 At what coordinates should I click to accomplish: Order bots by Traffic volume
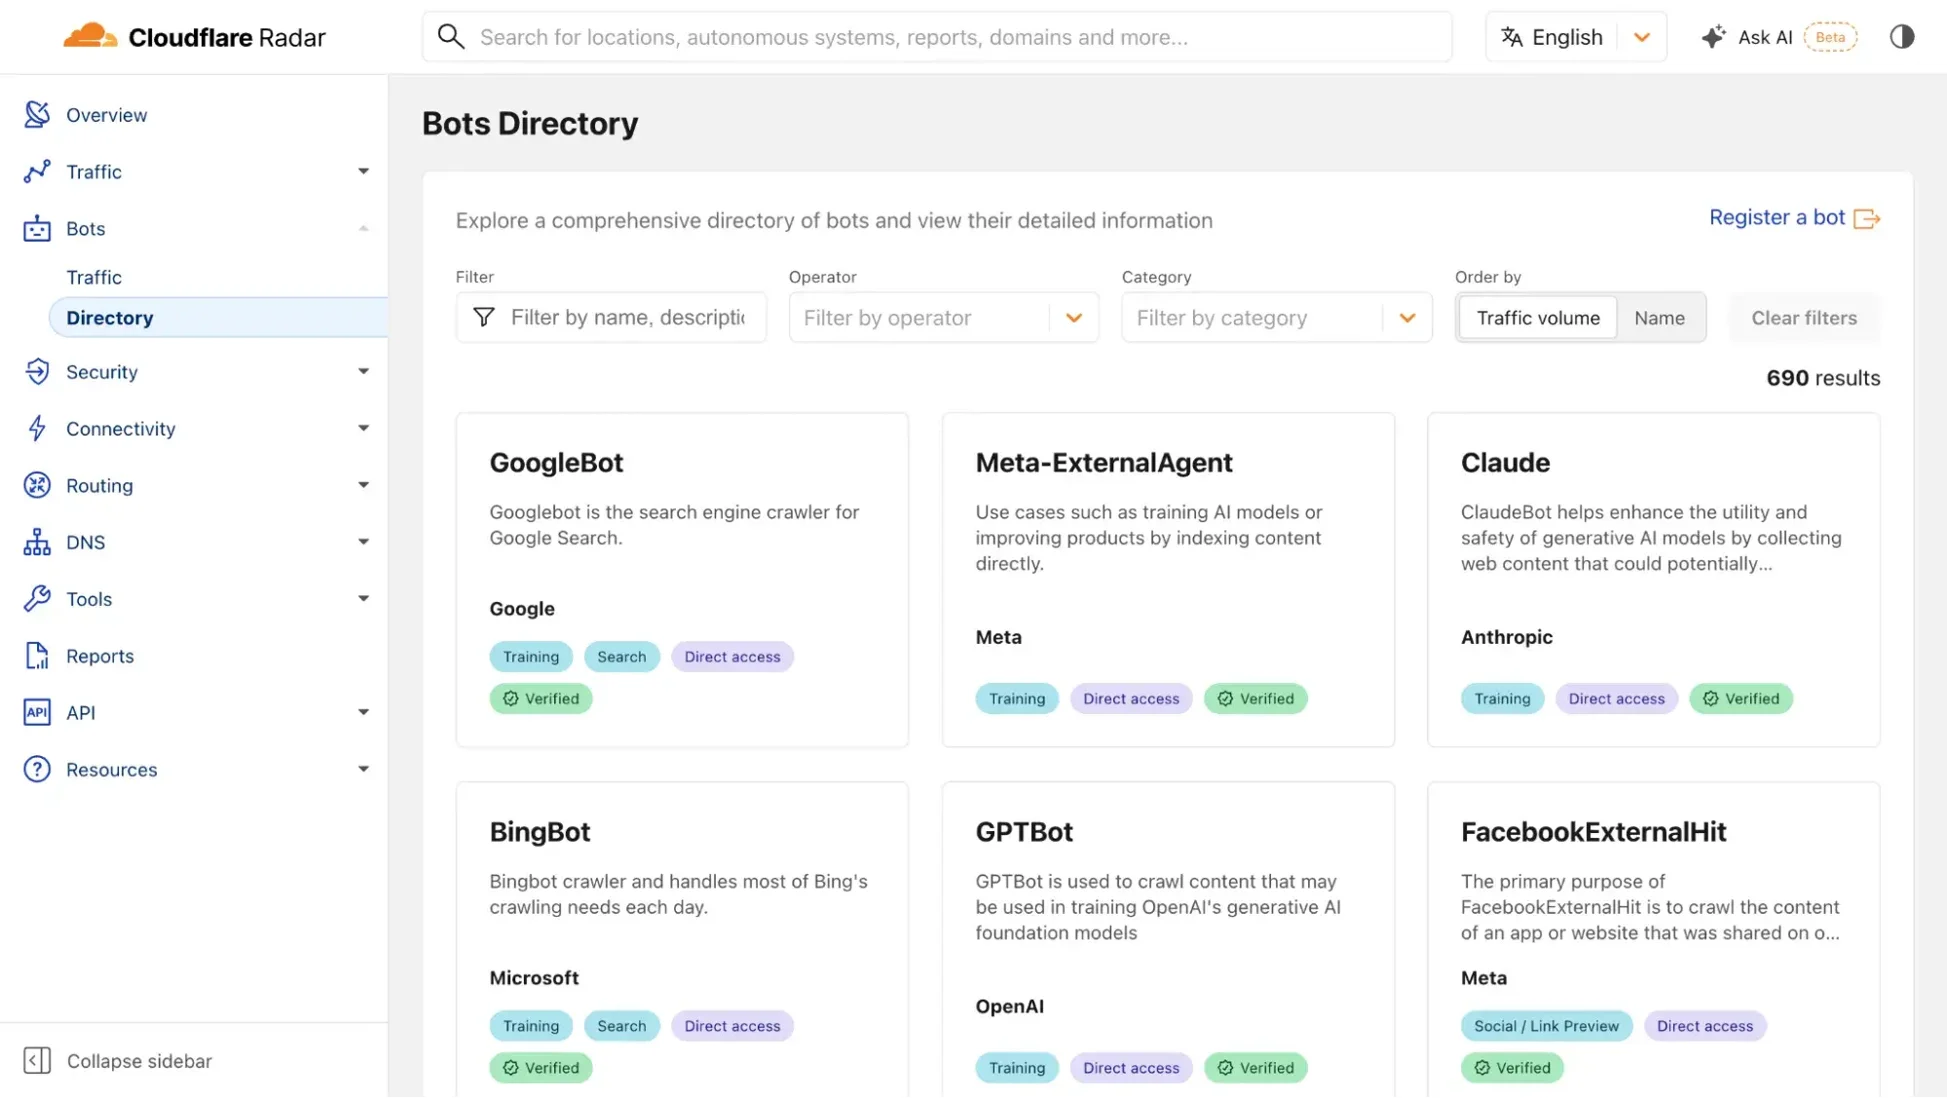click(1538, 318)
